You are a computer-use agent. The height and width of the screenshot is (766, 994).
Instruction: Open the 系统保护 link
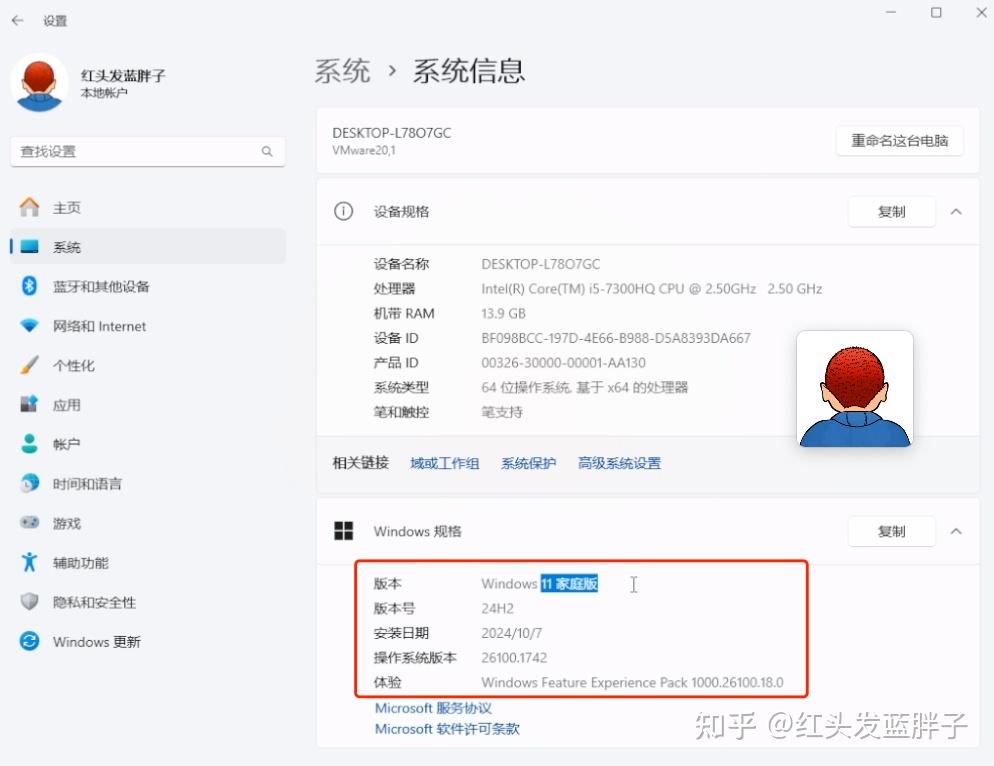[x=528, y=464]
